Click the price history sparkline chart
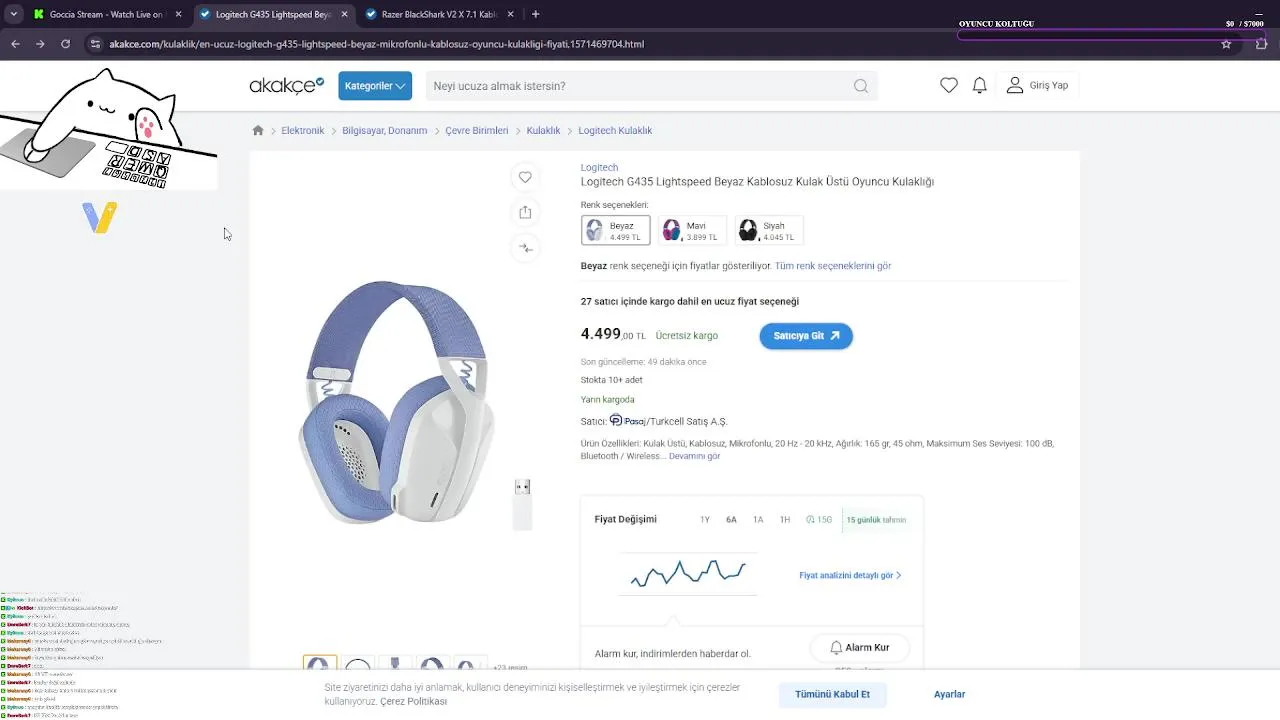Viewport: 1280px width, 720px height. [x=688, y=573]
